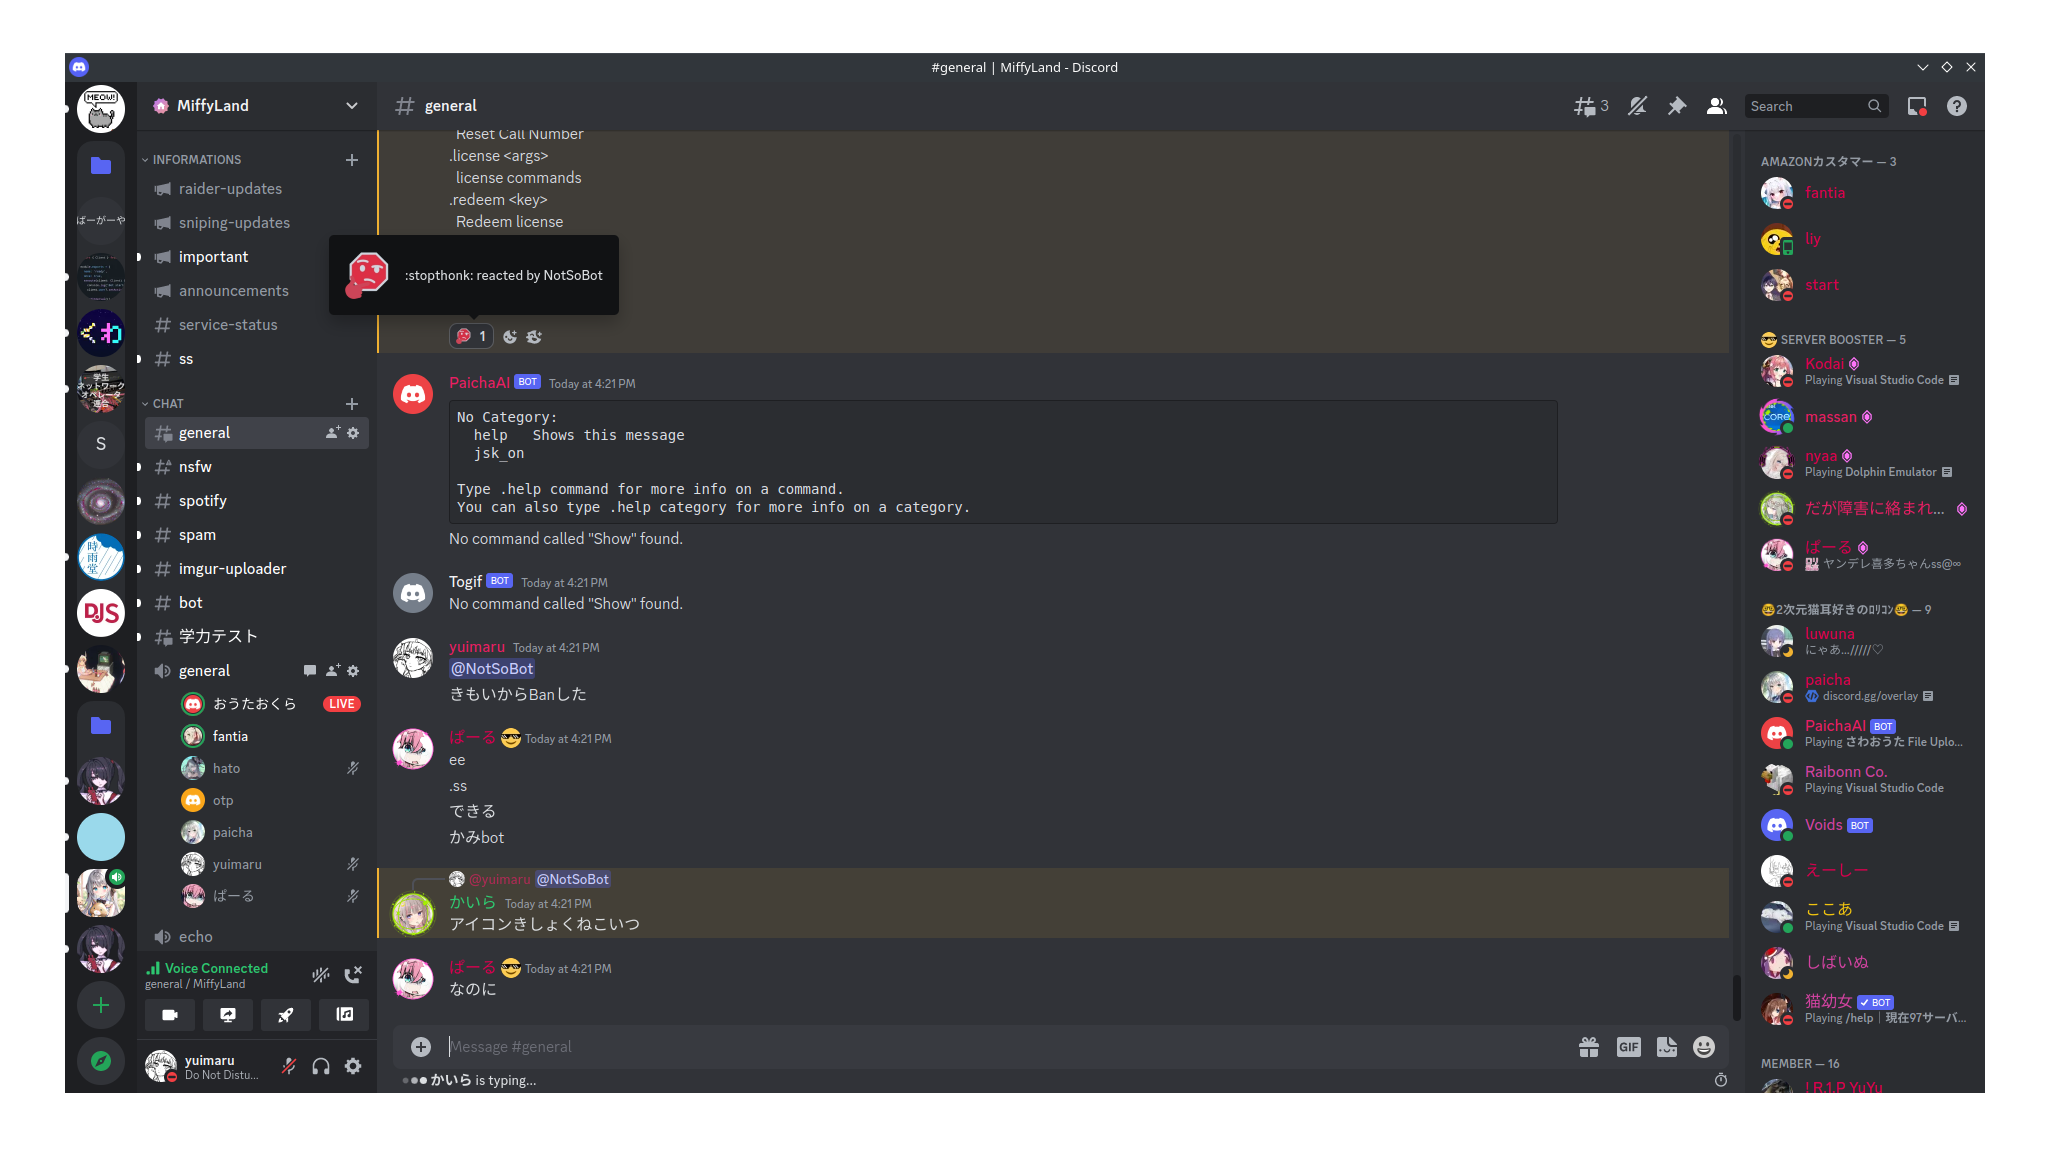Open pinned messages with the pin icon
The width and height of the screenshot is (2050, 1170).
[x=1677, y=106]
